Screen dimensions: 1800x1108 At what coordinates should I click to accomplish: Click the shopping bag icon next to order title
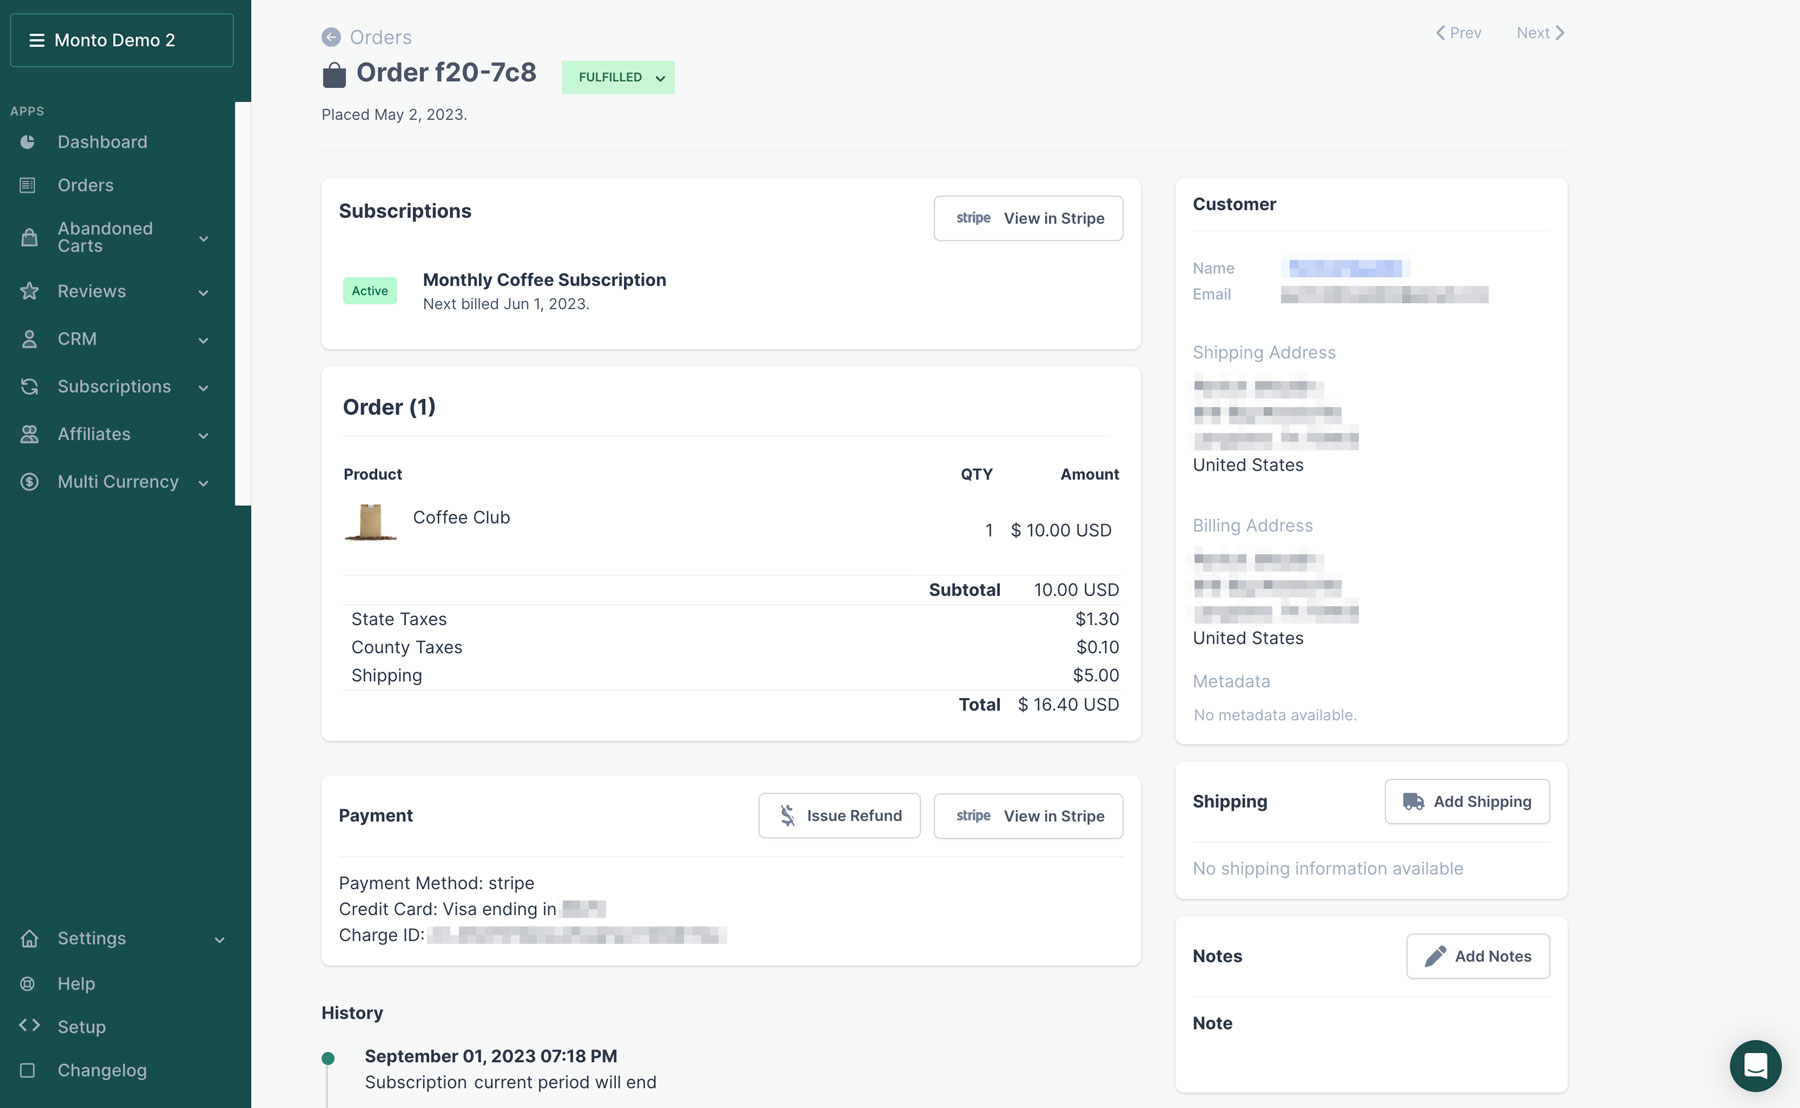pyautogui.click(x=334, y=74)
